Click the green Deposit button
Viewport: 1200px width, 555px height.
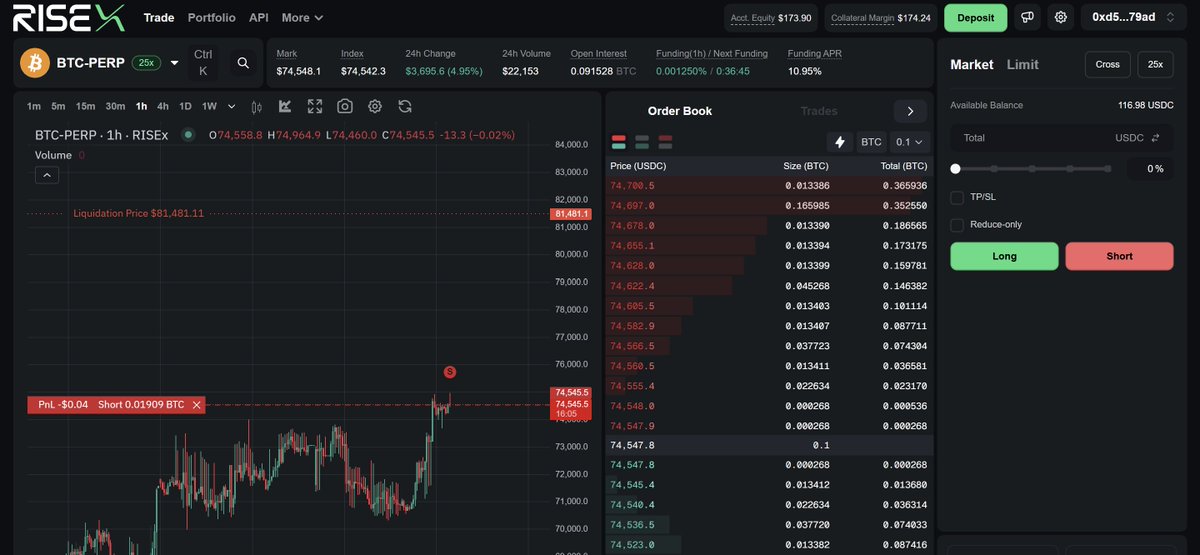[x=975, y=17]
